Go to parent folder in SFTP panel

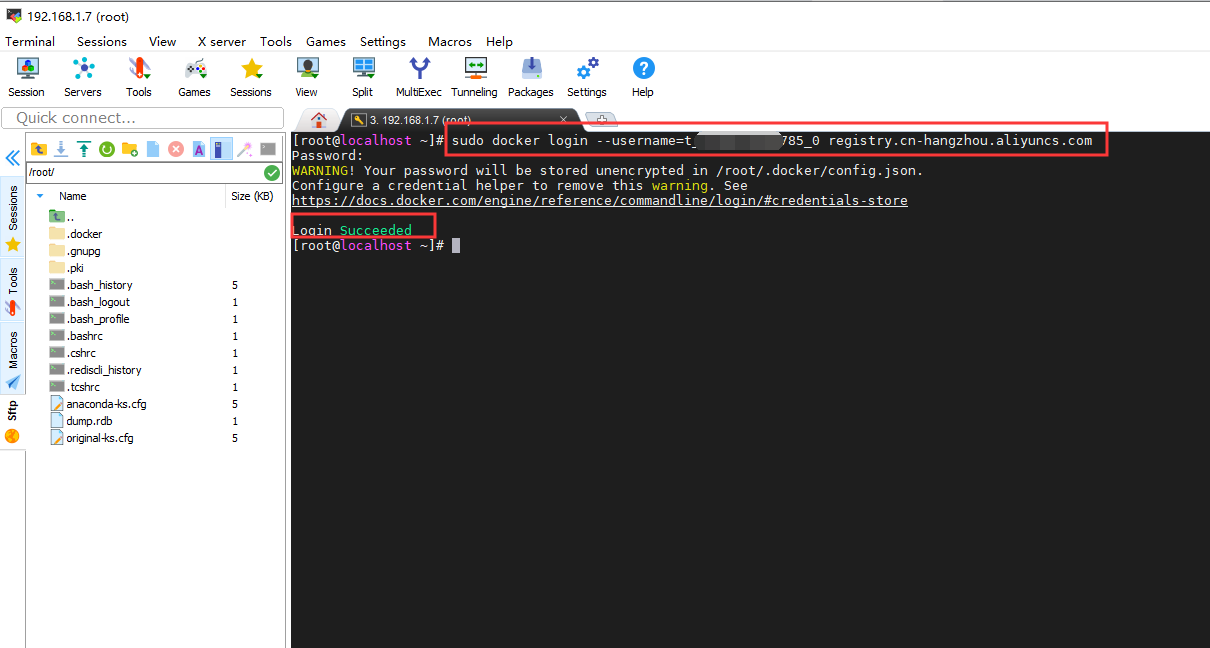pyautogui.click(x=39, y=149)
